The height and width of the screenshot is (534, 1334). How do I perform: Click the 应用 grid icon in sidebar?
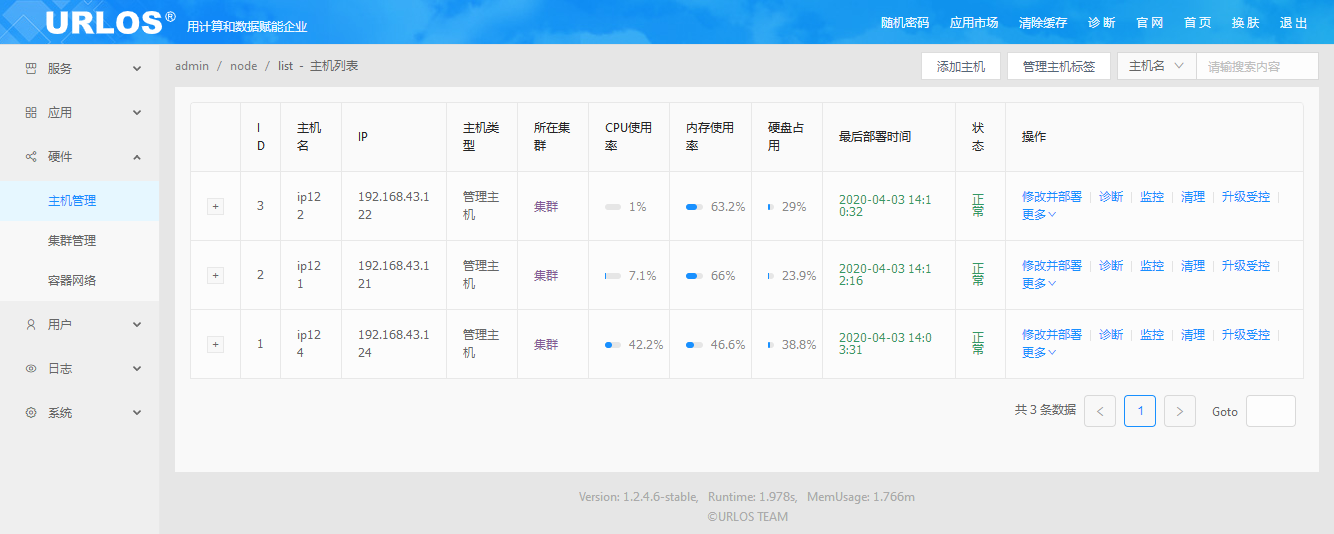coord(30,113)
